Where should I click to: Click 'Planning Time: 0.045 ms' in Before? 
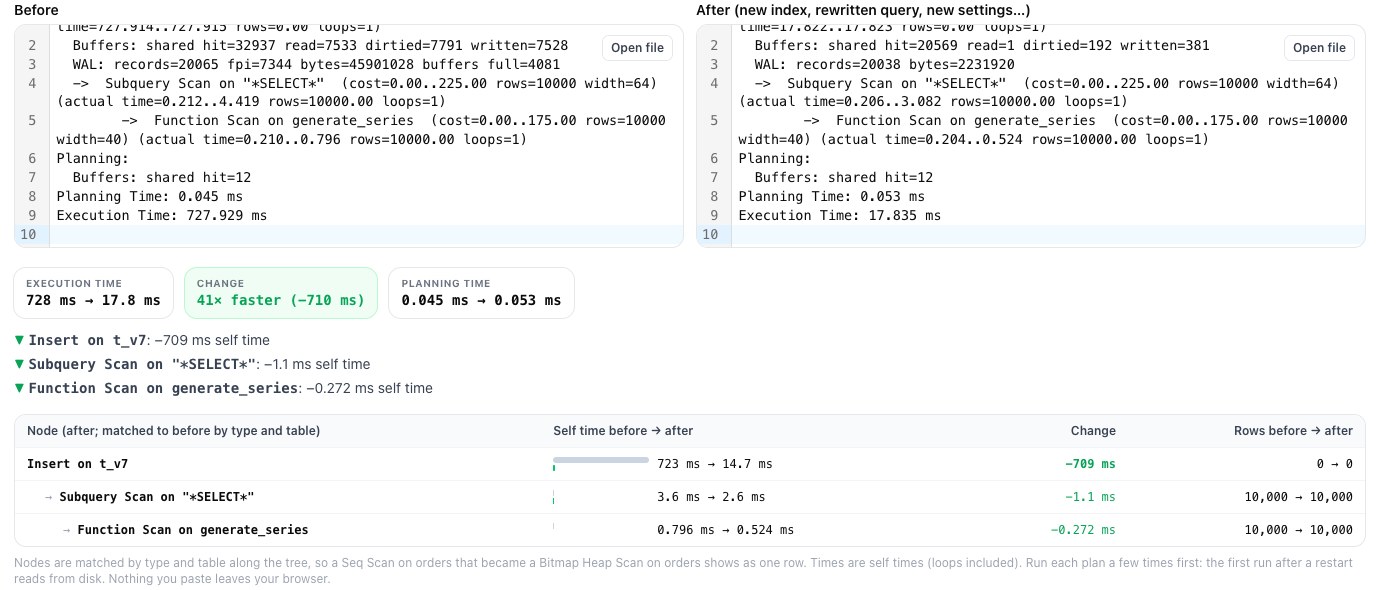150,197
